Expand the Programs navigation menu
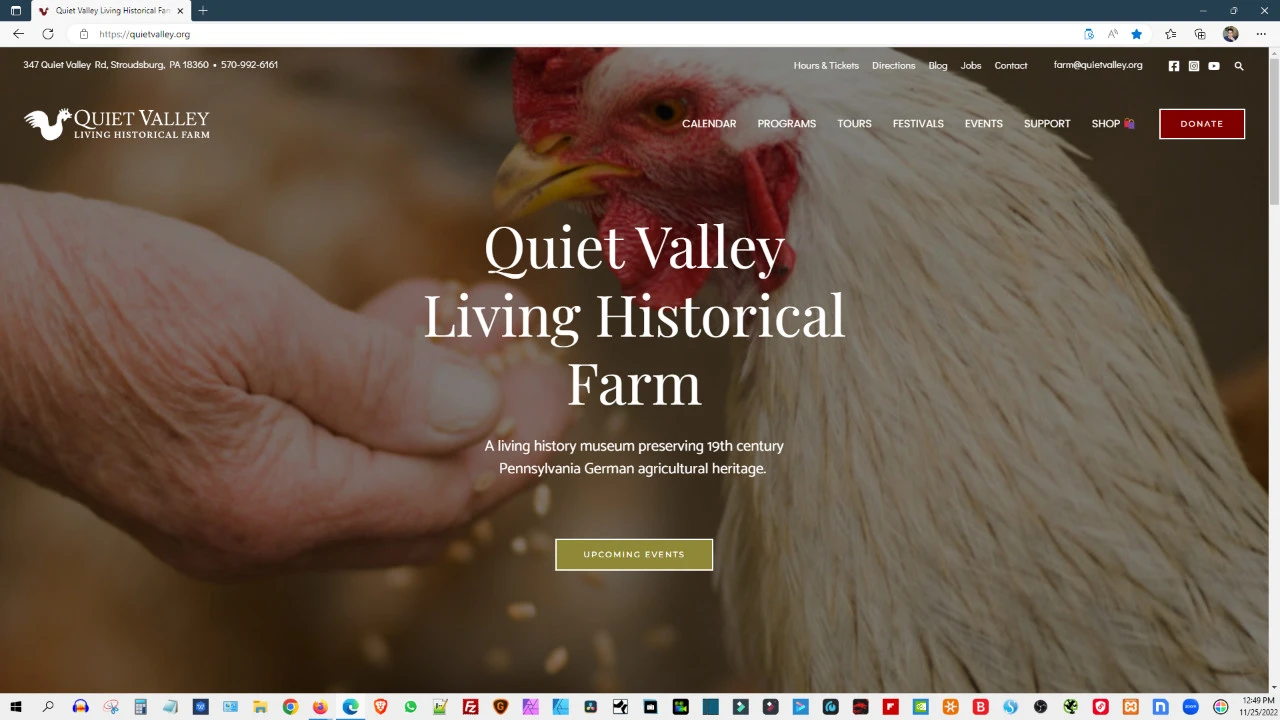The image size is (1280, 720). click(787, 124)
